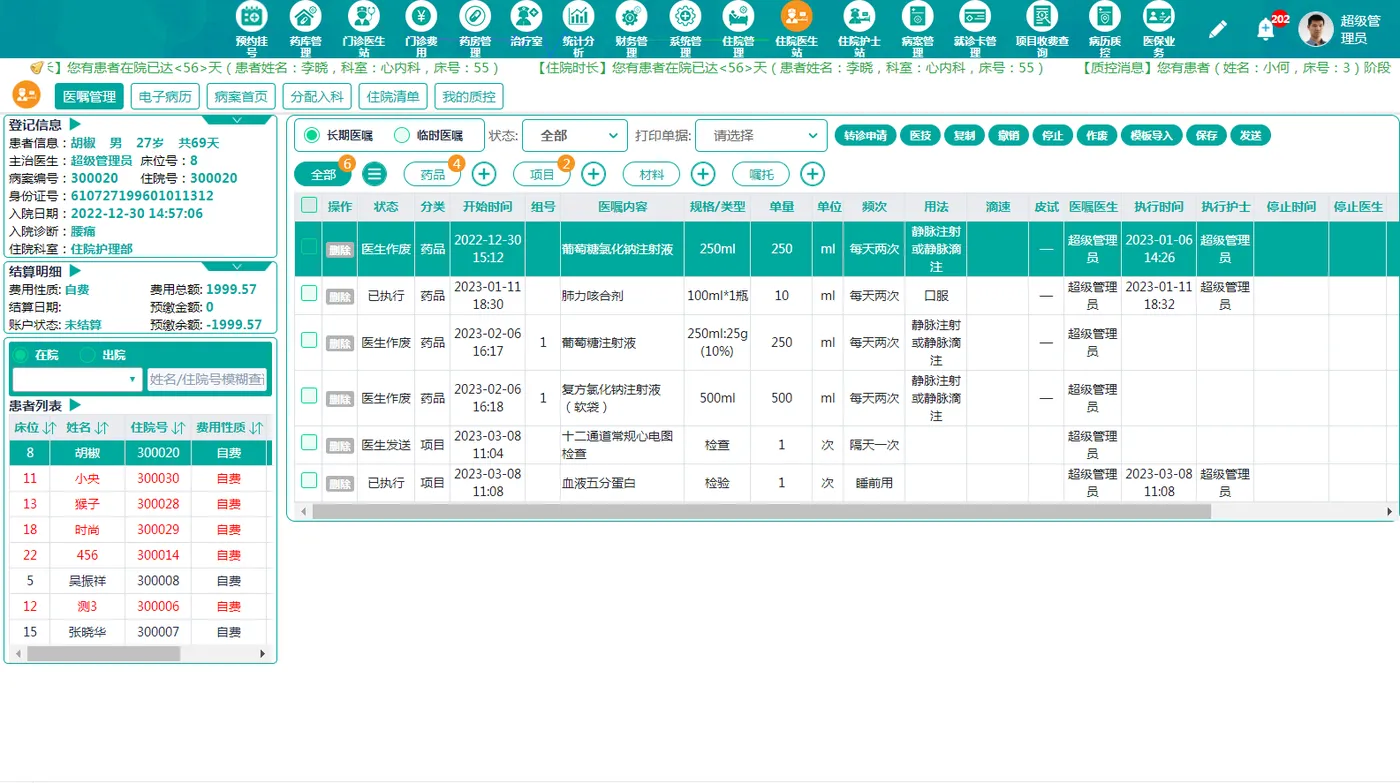Check the select-all checkbox in table header

tap(309, 205)
